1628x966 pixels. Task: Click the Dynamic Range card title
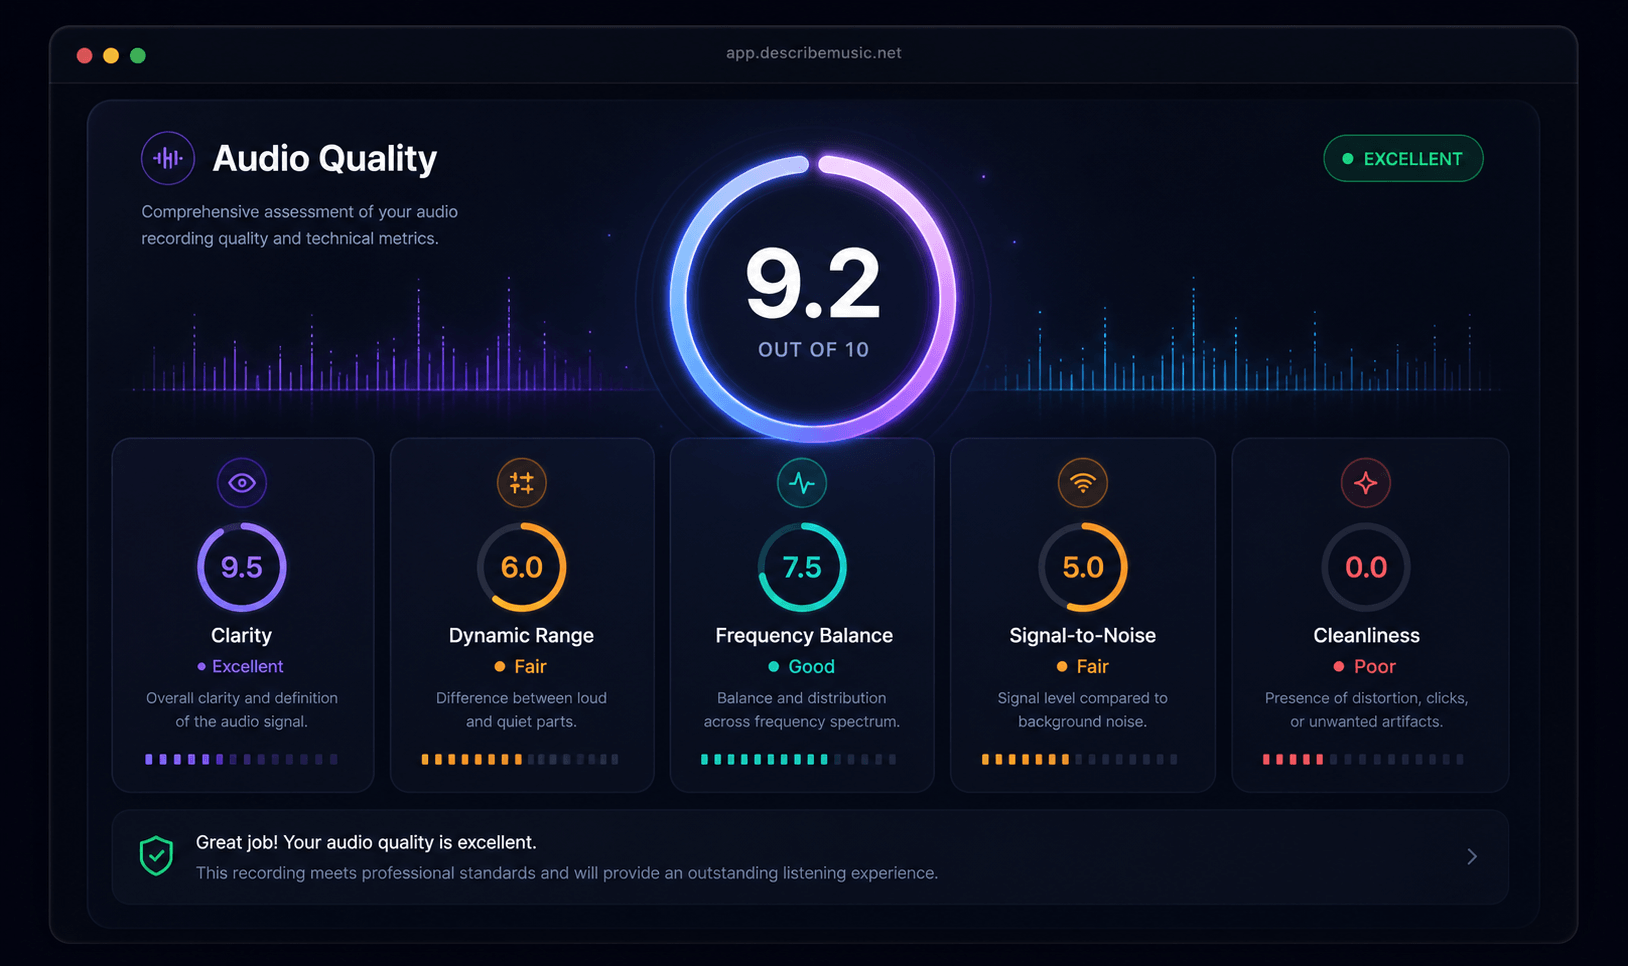[521, 636]
